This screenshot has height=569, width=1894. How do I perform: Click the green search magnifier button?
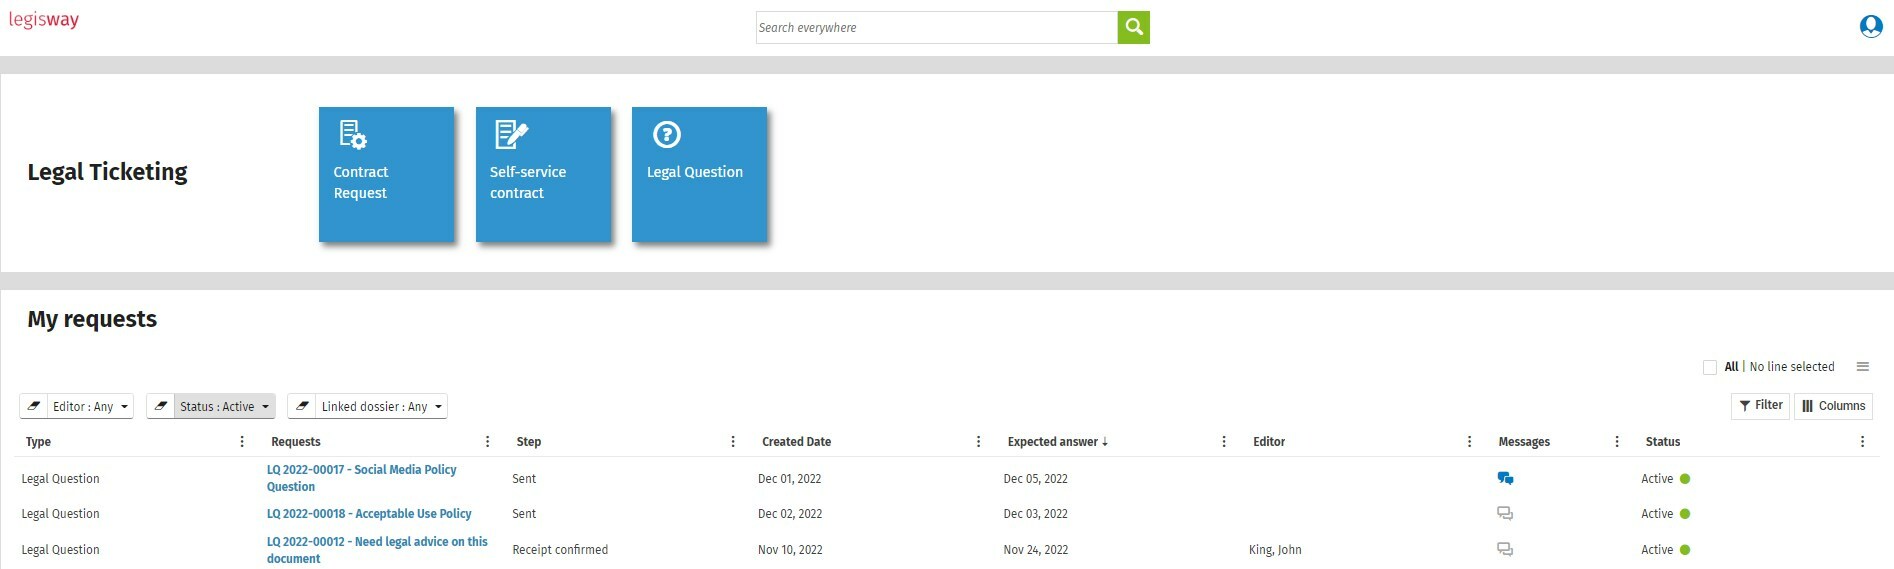1133,28
